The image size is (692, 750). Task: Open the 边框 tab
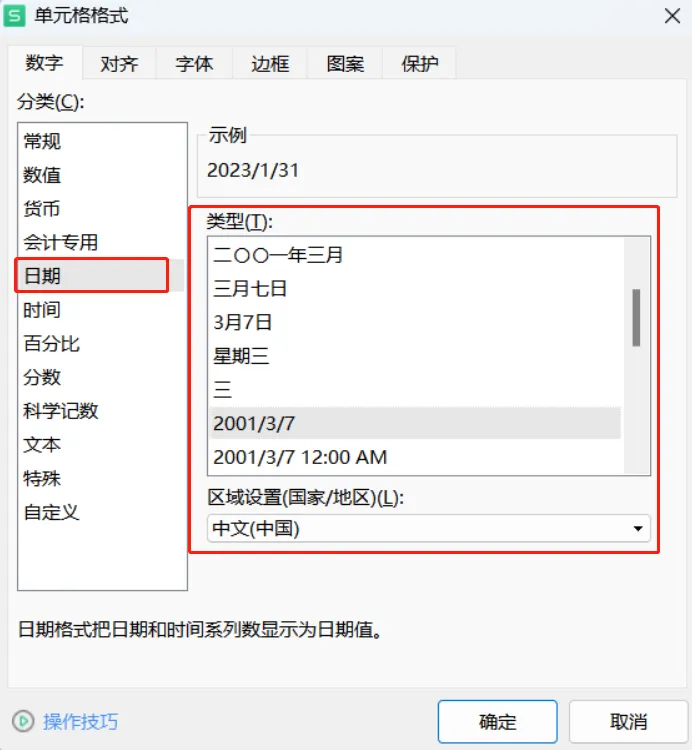coord(270,63)
